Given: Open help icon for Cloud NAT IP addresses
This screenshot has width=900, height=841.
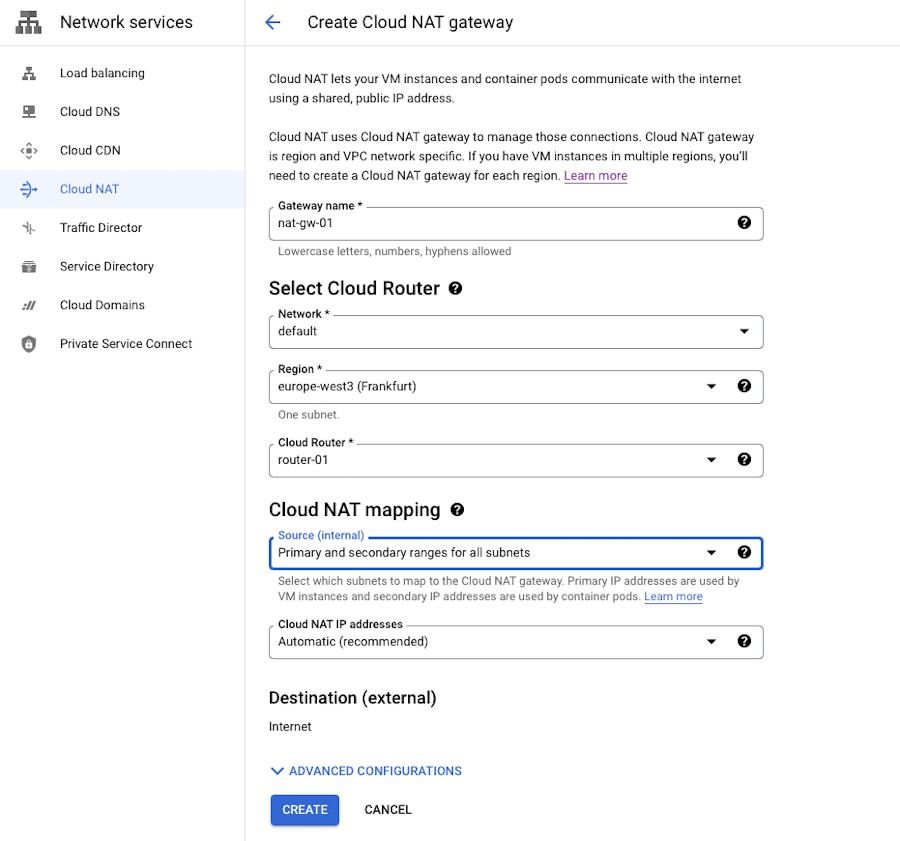Looking at the screenshot, I should [x=744, y=641].
